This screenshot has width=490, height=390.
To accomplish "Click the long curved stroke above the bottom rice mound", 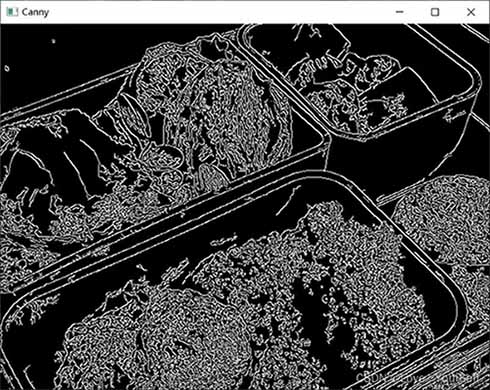I will click(x=287, y=201).
